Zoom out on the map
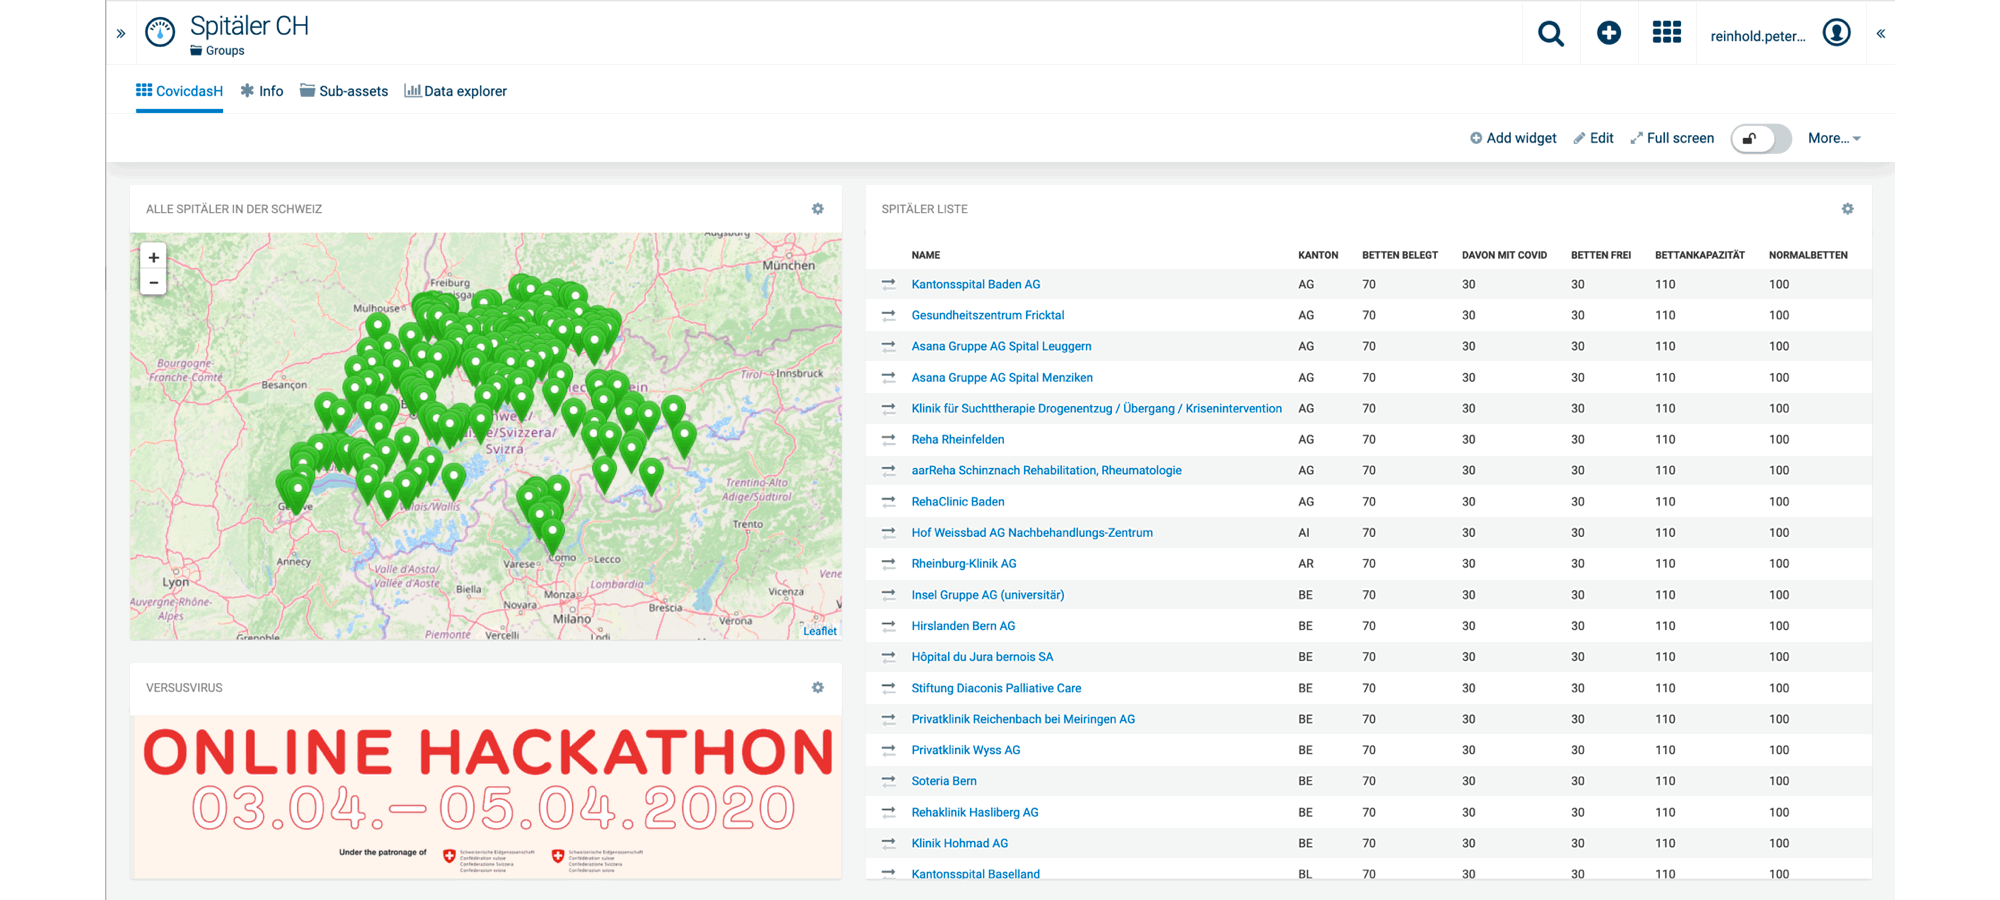The height and width of the screenshot is (900, 2000). [x=154, y=283]
